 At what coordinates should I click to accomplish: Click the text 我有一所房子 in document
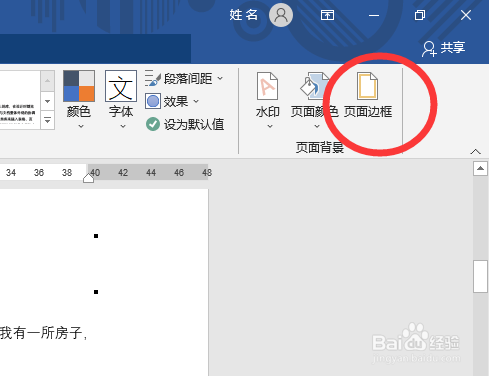tap(41, 333)
